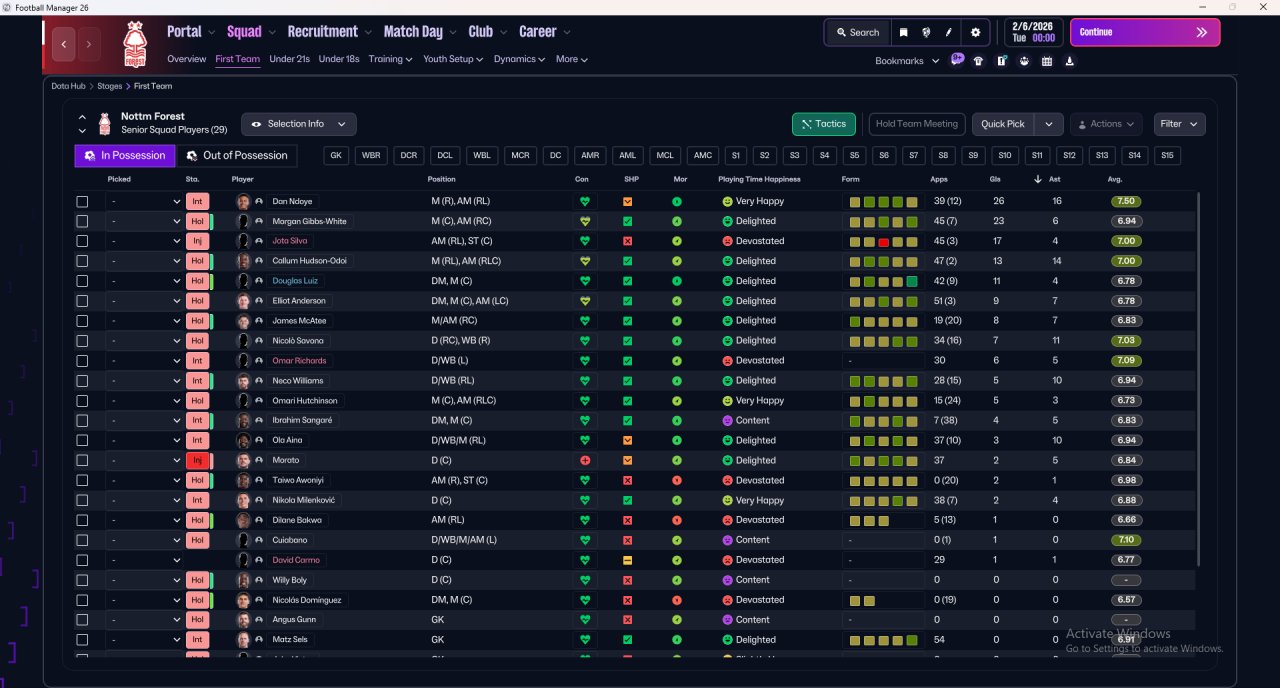Open the Tactics button
The width and height of the screenshot is (1280, 688).
824,124
